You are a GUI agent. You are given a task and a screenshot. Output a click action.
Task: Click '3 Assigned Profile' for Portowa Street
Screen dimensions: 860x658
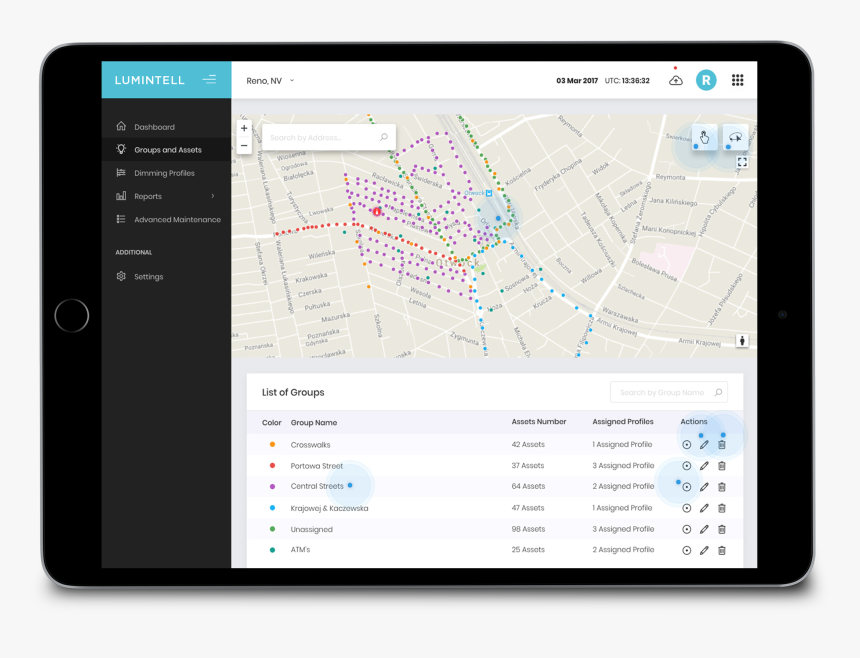coord(623,466)
